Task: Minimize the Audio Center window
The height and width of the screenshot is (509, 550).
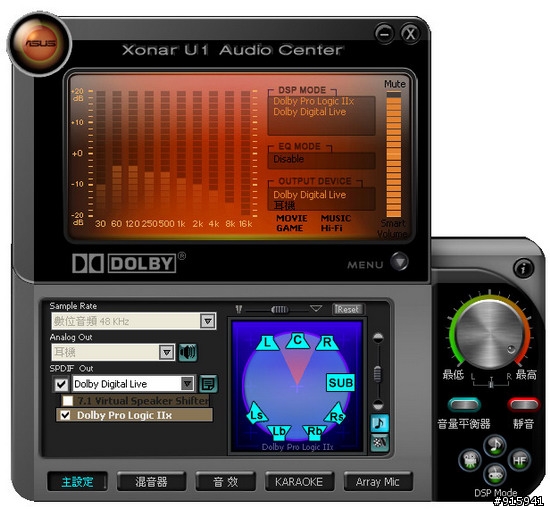Action: pyautogui.click(x=384, y=34)
